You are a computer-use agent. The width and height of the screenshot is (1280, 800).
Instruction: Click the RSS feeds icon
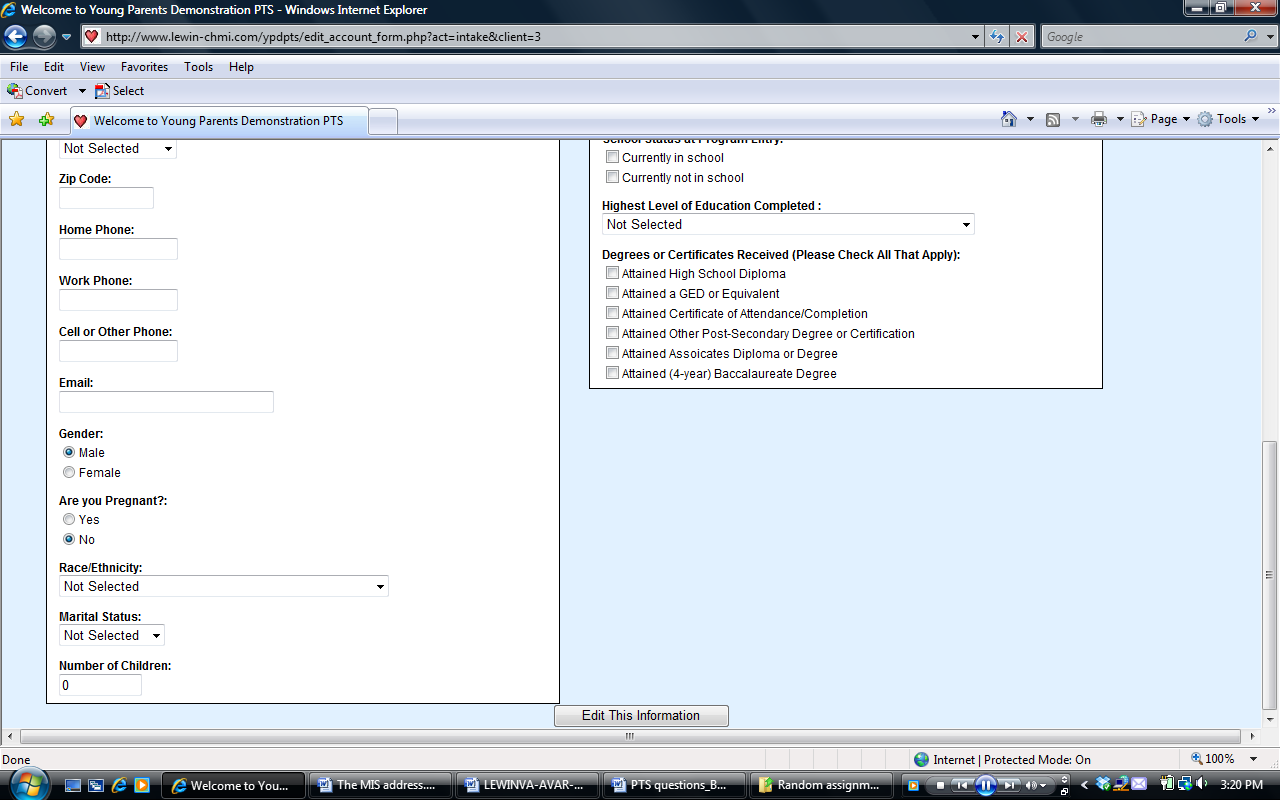(x=1053, y=119)
